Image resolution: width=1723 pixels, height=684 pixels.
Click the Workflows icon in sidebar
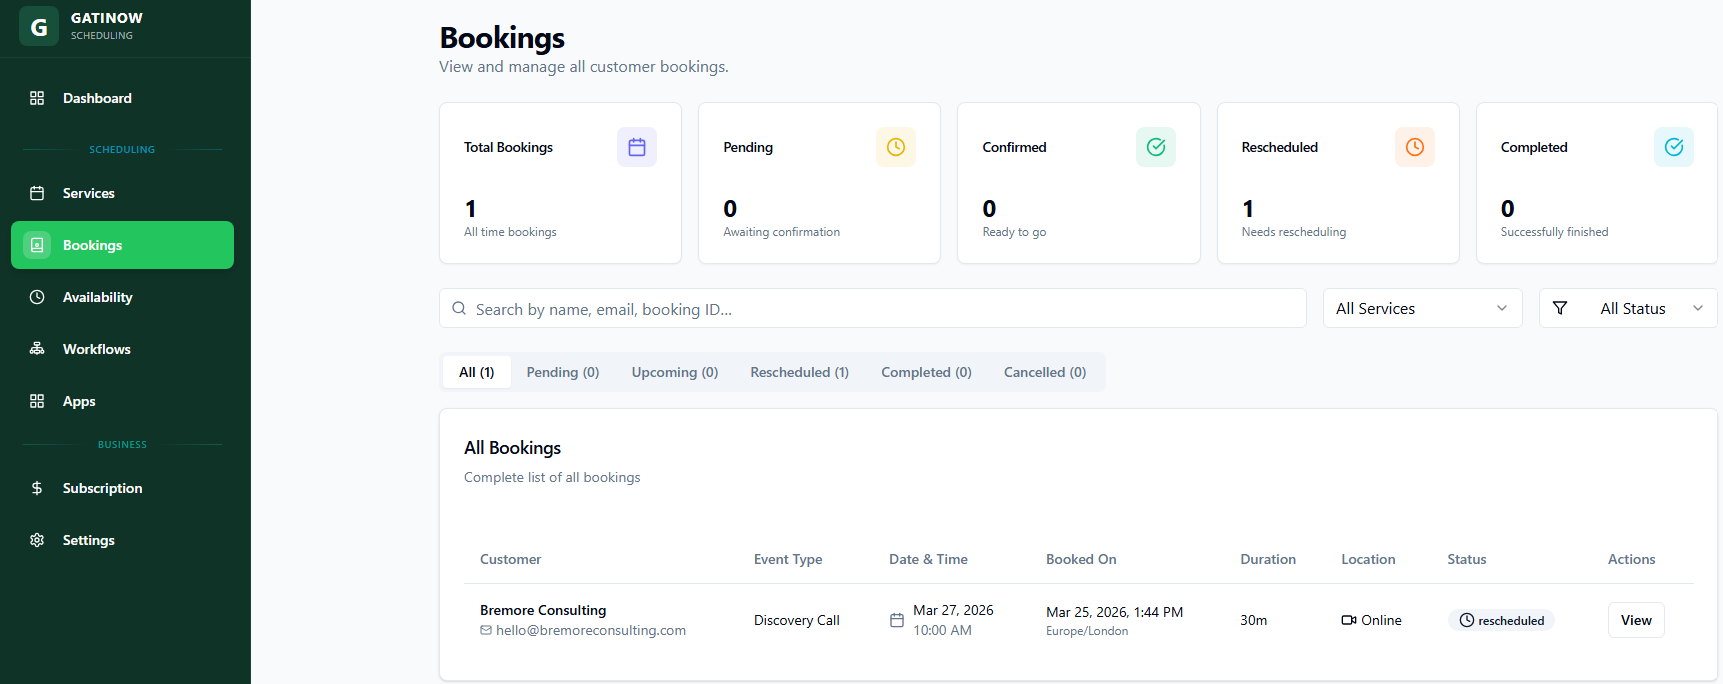[x=37, y=349]
